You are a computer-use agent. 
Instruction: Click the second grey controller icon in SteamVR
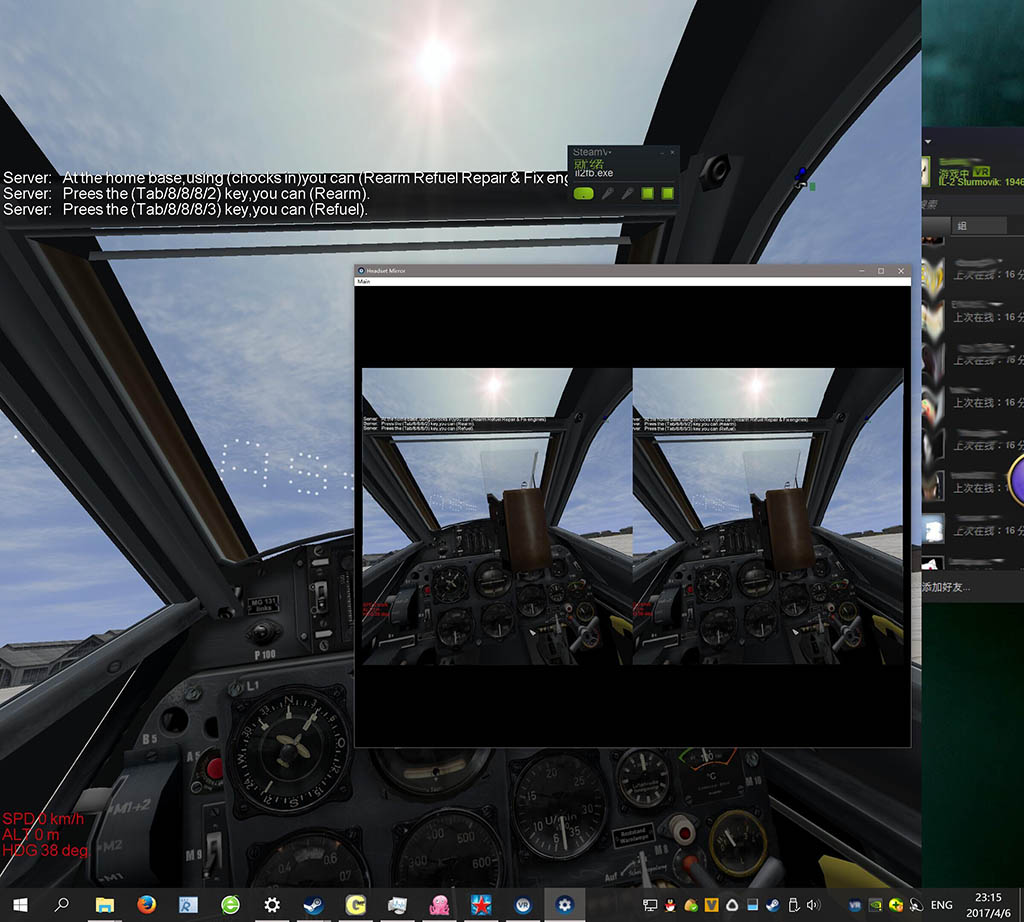click(627, 193)
